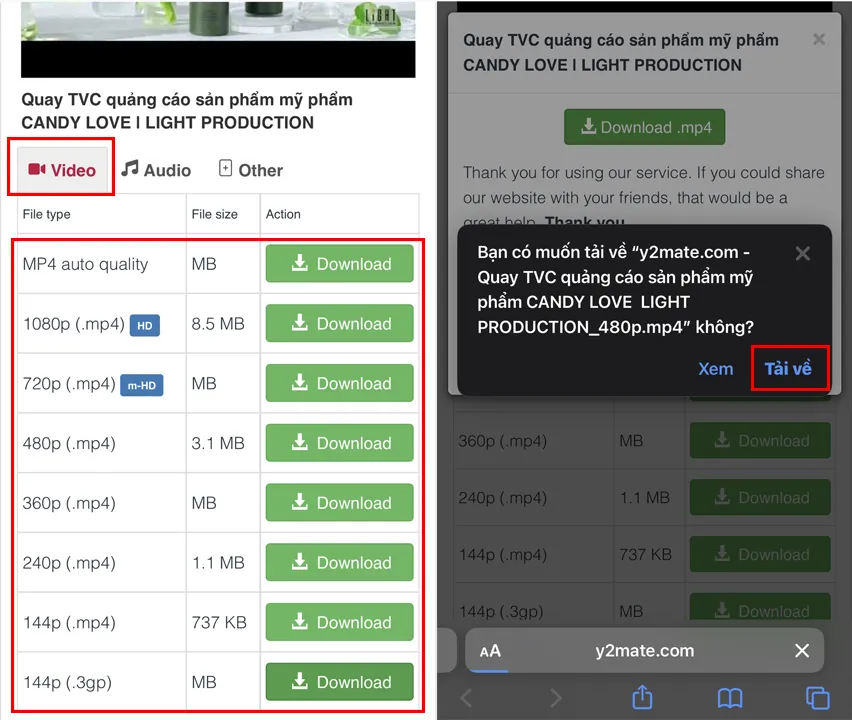Switch to the Other tab
This screenshot has width=852, height=720.
point(250,170)
